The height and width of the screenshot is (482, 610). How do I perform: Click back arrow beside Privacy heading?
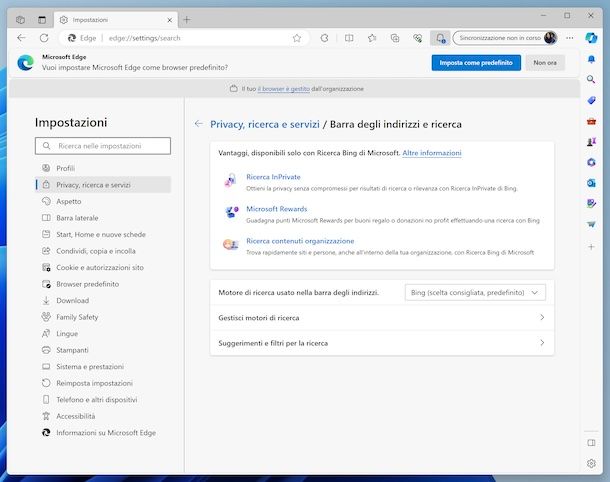coord(199,124)
